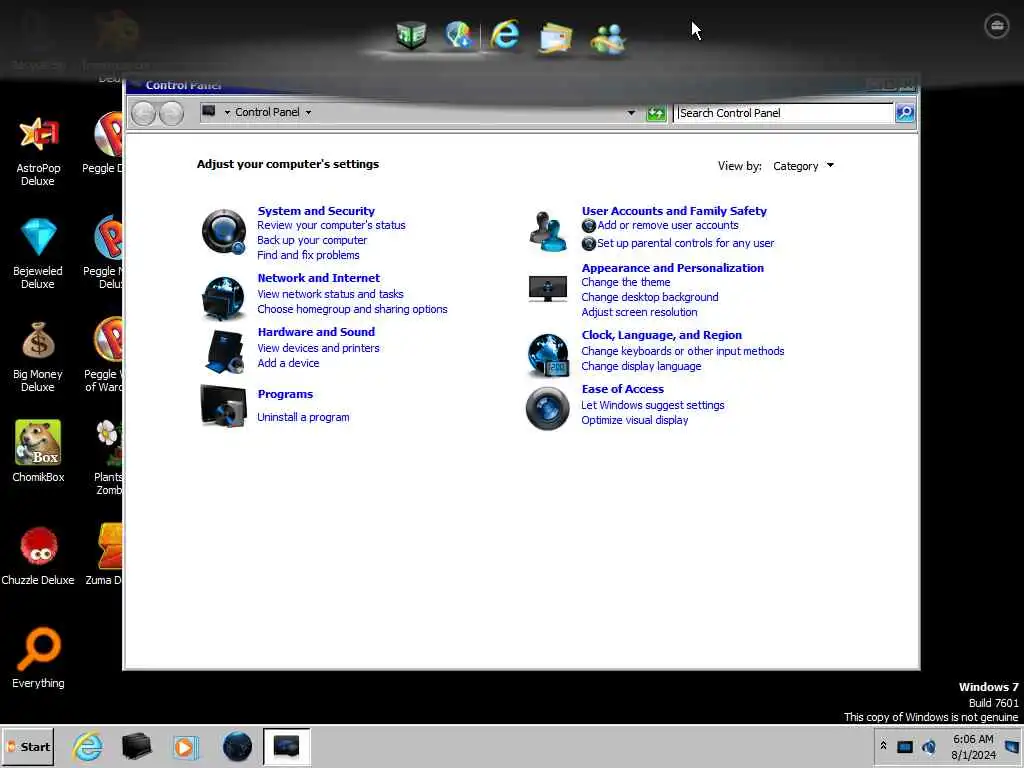Open User Accounts and Family Safety heading
Viewport: 1024px width, 768px height.
[x=674, y=211]
